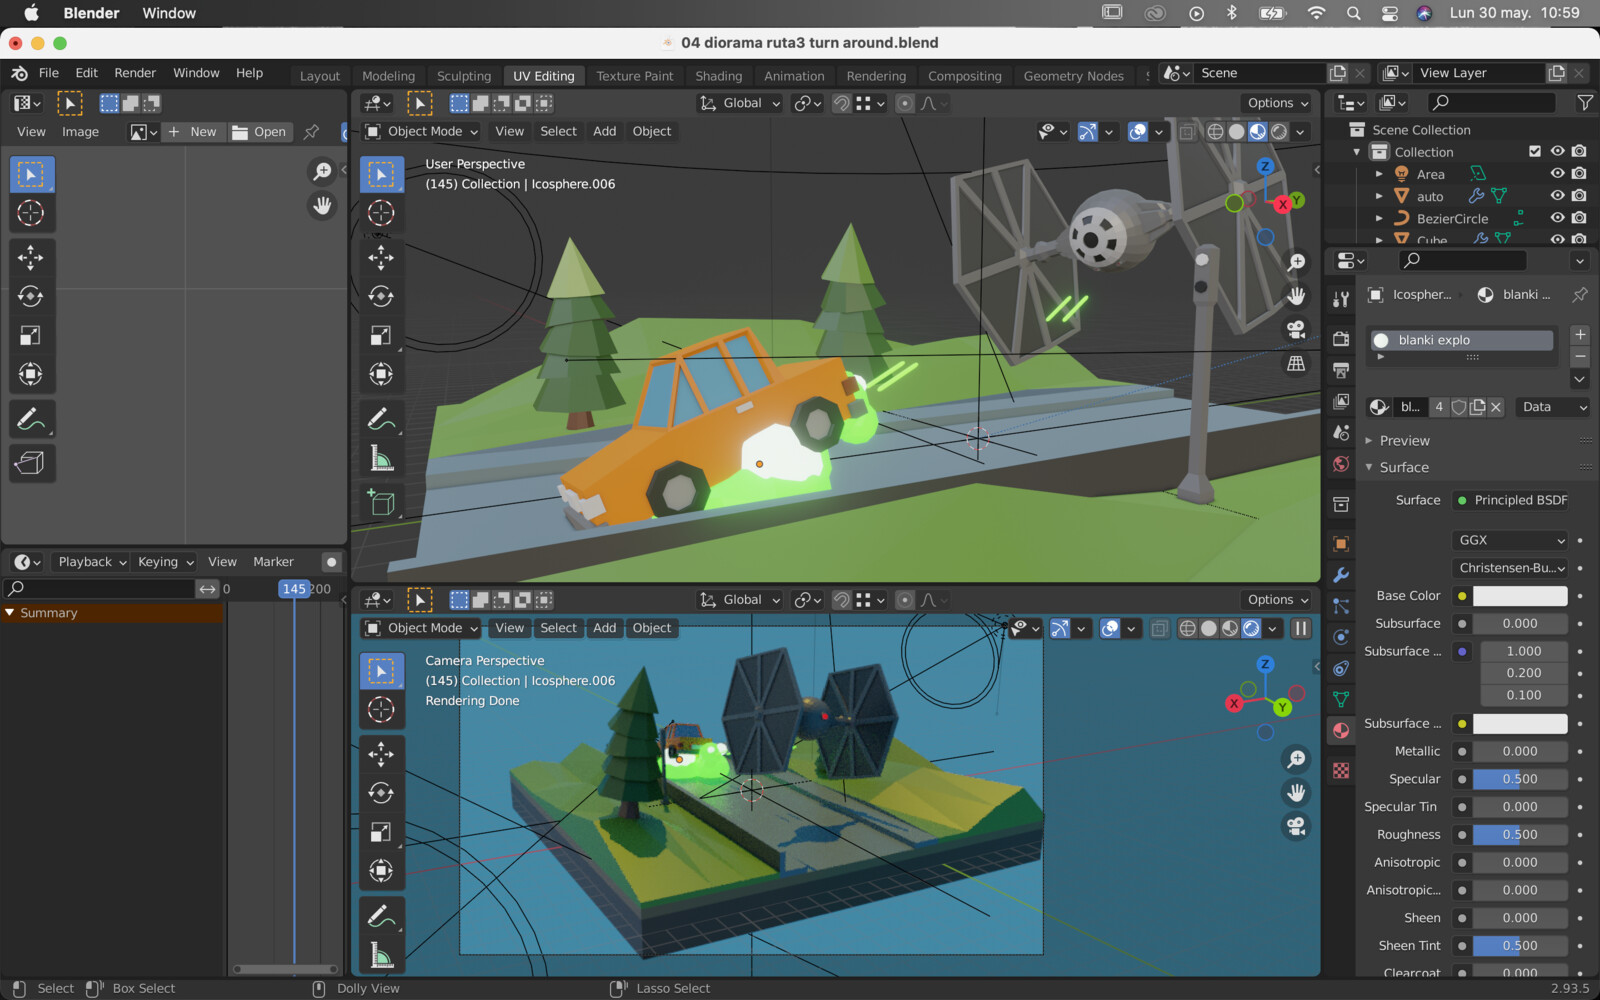Click Open image button in UV editor
This screenshot has width=1600, height=1000.
click(x=259, y=132)
